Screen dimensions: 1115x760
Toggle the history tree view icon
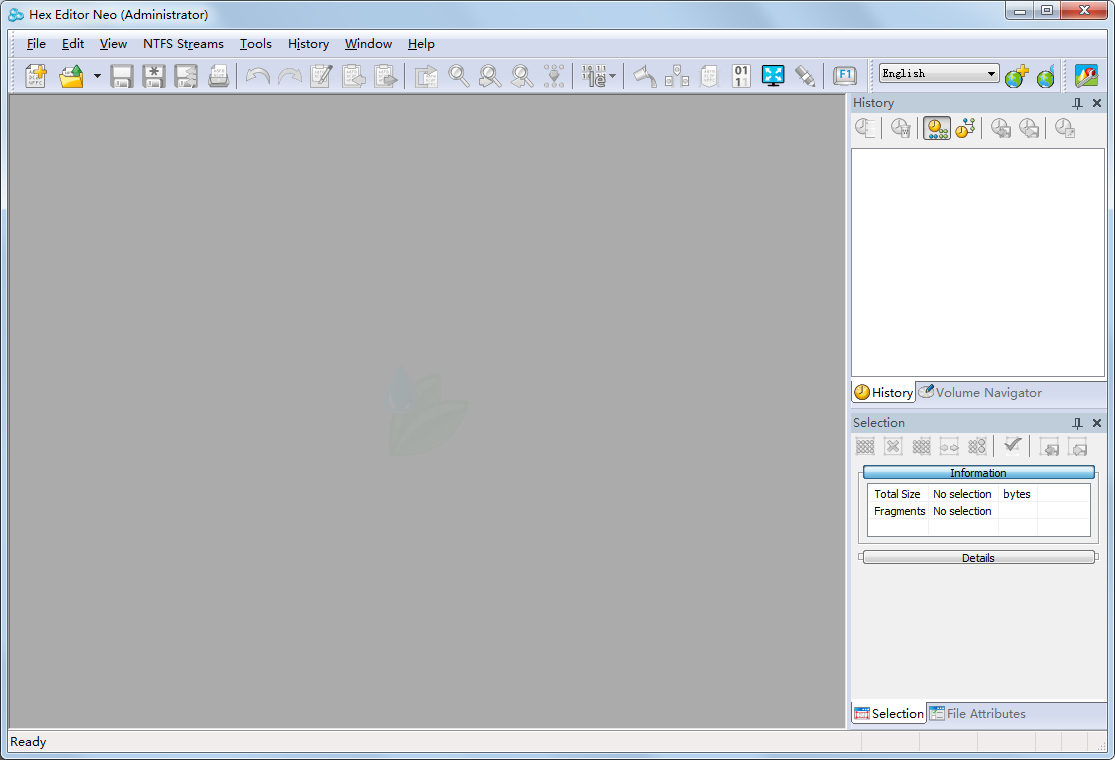(x=965, y=128)
